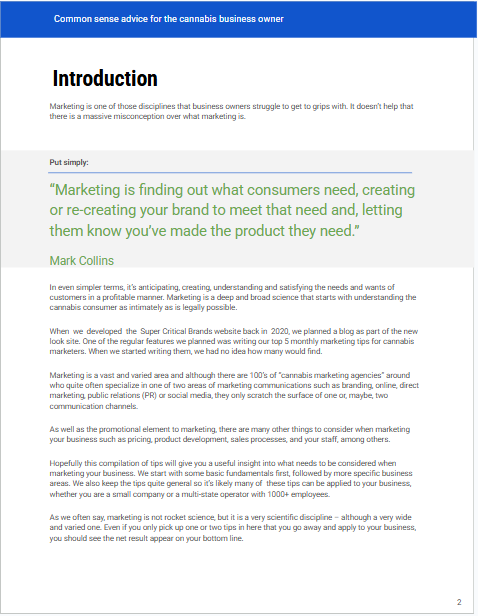The width and height of the screenshot is (478, 616).
Task: Click the 'Hopefully this compilation' paragraph
Action: [x=231, y=478]
